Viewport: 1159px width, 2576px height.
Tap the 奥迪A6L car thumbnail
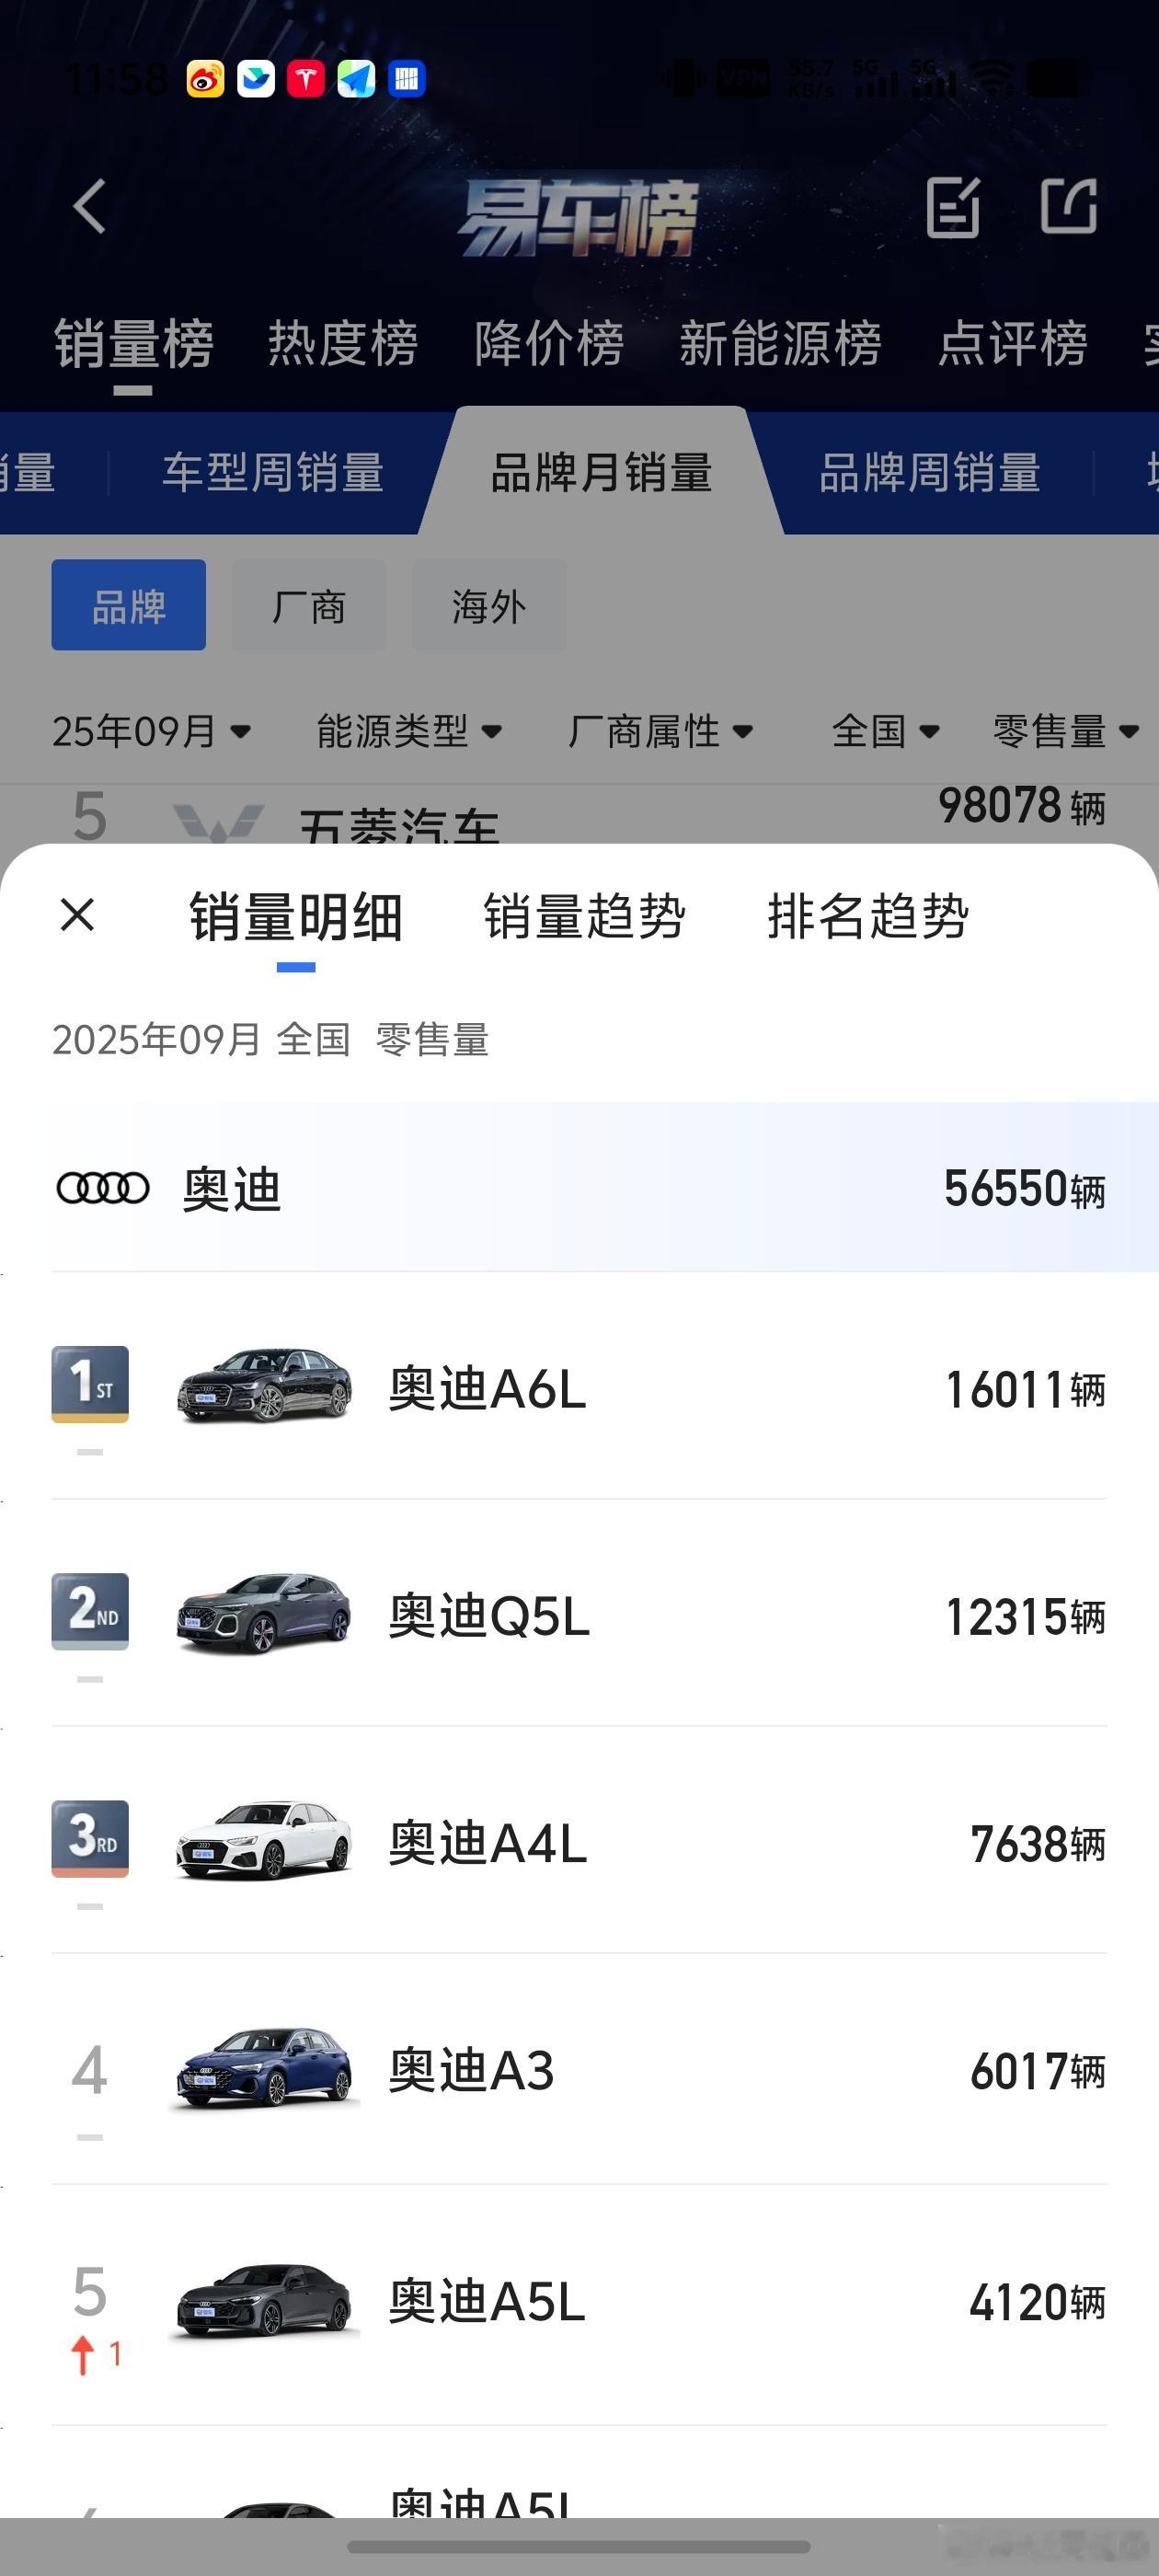265,1385
